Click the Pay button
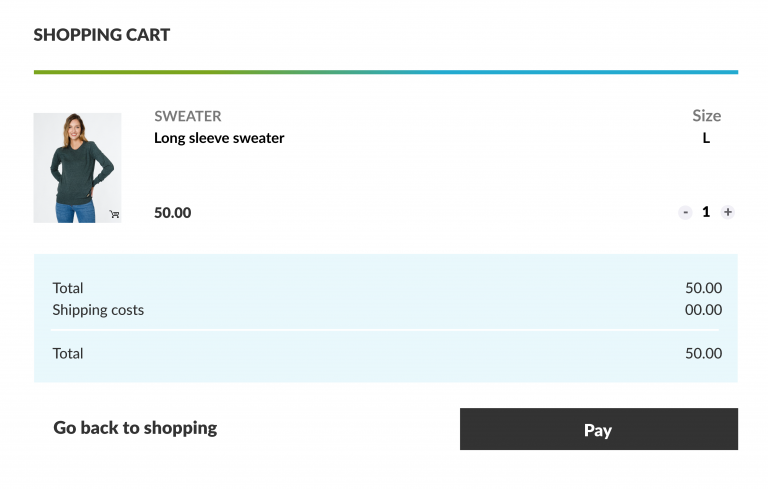The height and width of the screenshot is (489, 768). tap(599, 429)
